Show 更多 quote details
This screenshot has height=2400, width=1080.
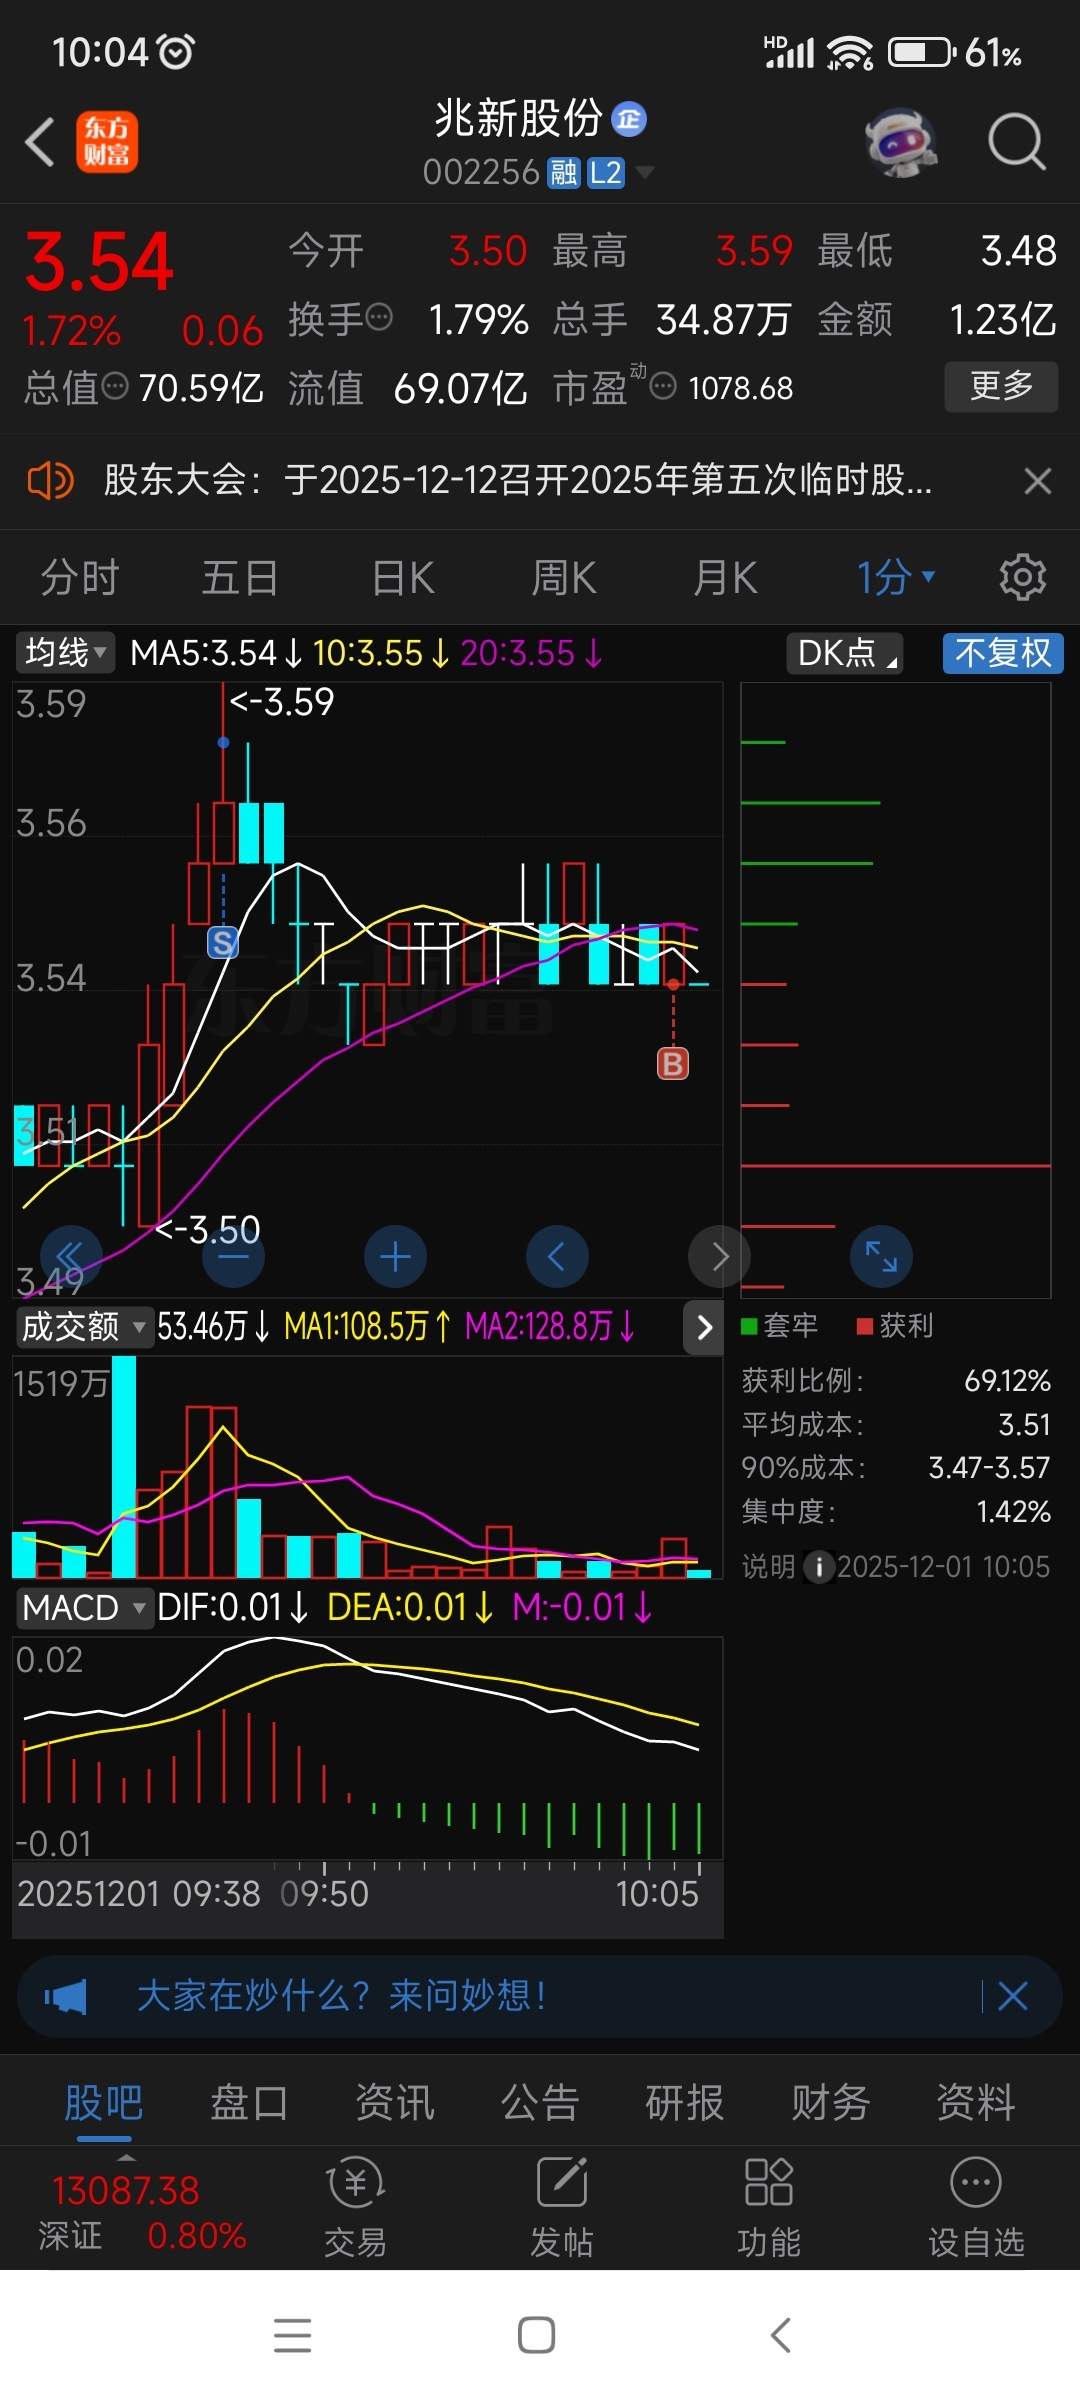click(x=1001, y=386)
